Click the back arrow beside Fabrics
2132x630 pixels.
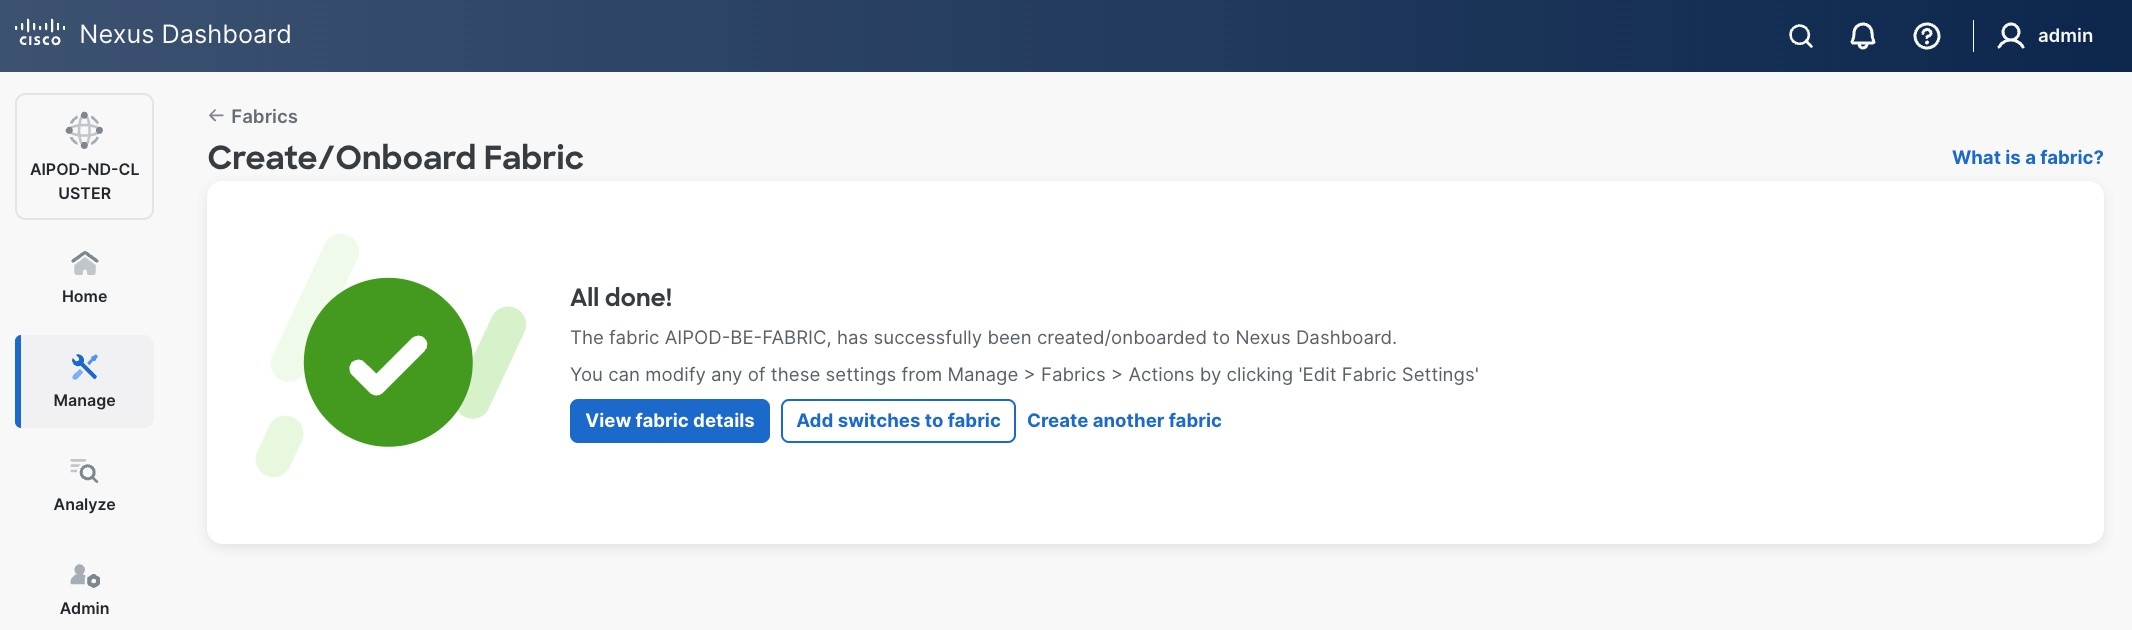[215, 116]
